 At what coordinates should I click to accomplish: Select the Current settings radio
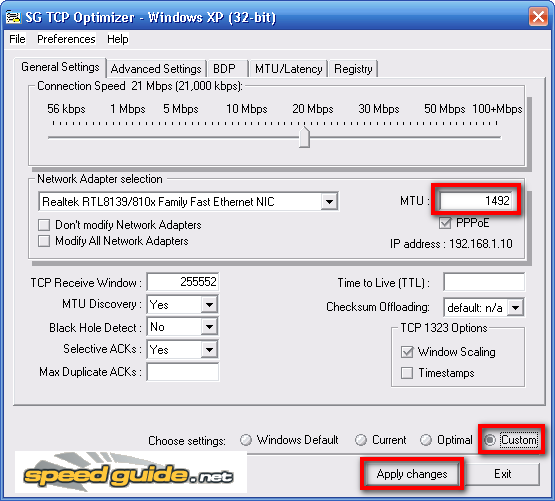[361, 440]
